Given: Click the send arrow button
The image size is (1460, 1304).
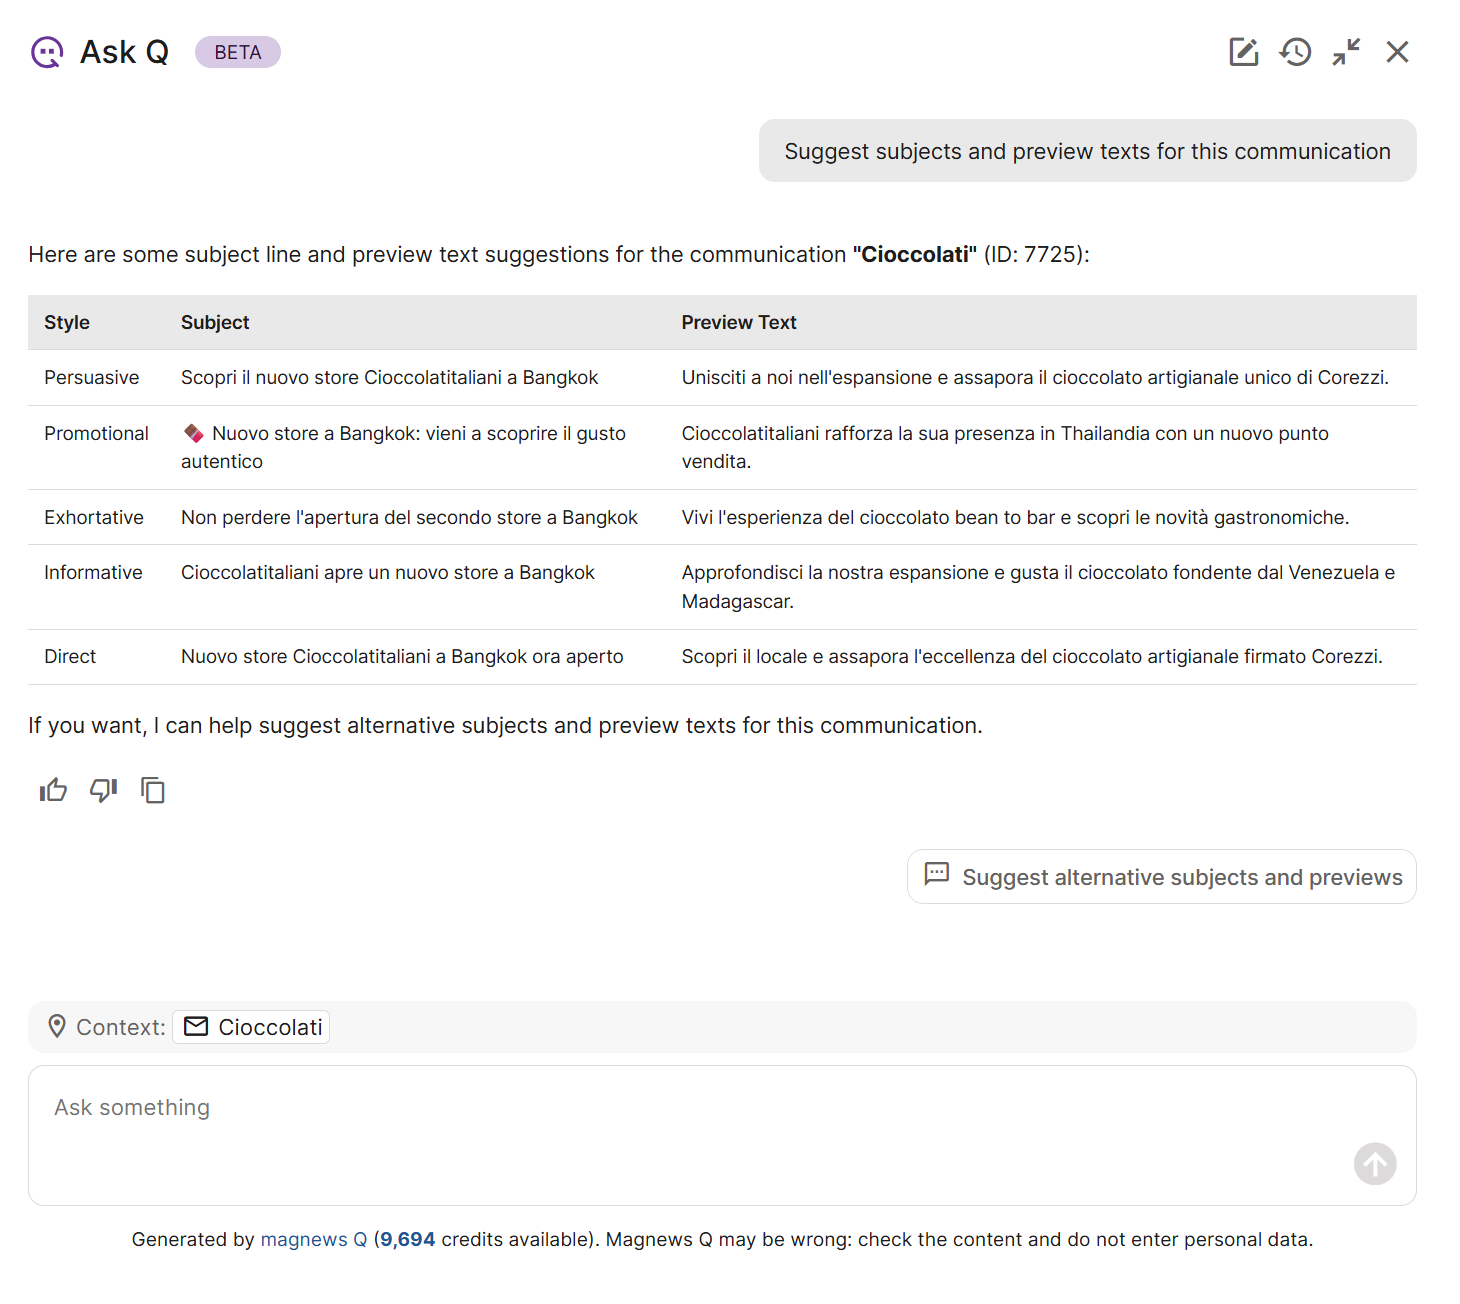Looking at the screenshot, I should tap(1375, 1164).
